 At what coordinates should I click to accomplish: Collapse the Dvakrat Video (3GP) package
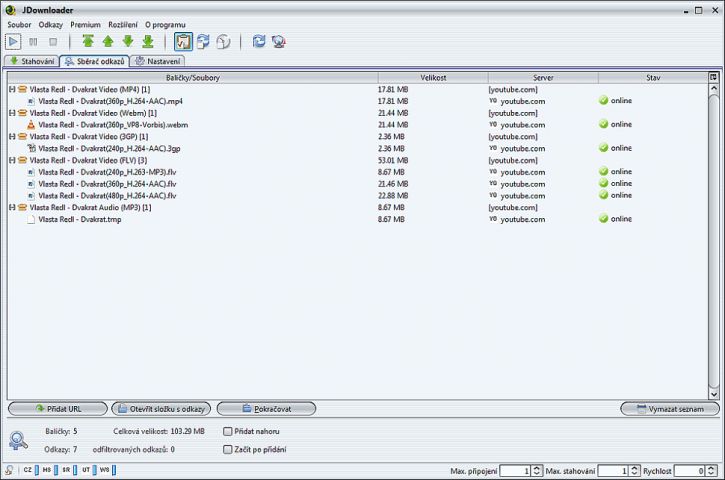click(12, 136)
